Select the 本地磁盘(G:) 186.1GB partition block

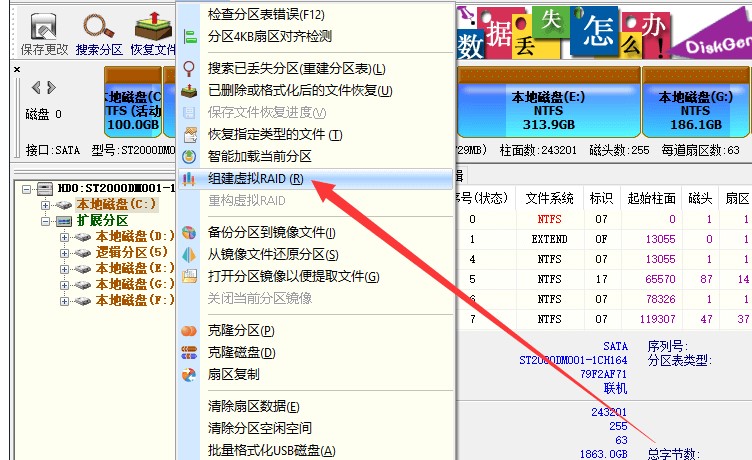point(695,102)
